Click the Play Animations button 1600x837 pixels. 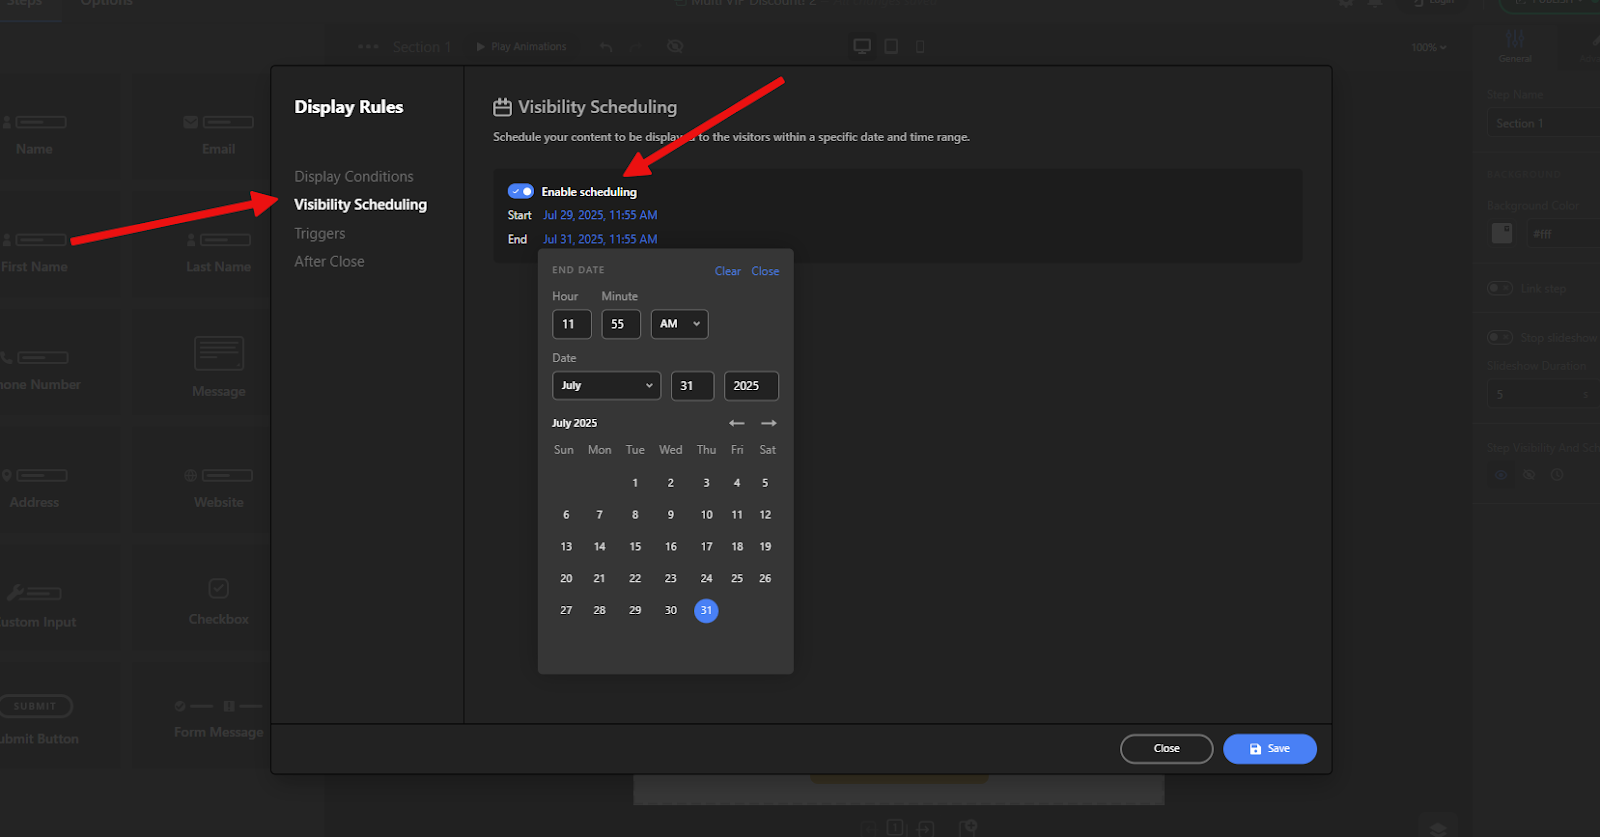[x=521, y=46]
